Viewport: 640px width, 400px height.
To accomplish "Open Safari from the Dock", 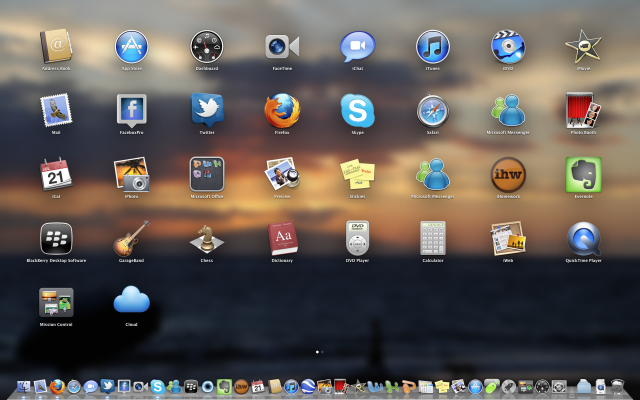I will pyautogui.click(x=74, y=386).
